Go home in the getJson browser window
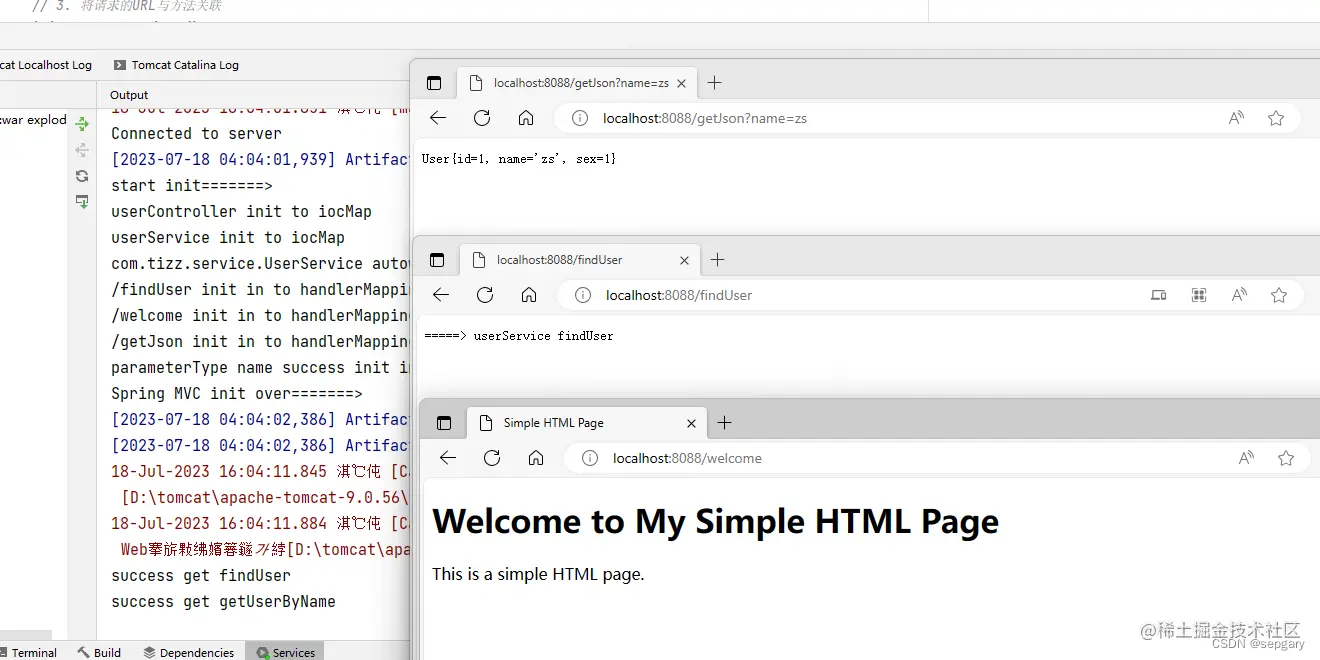The image size is (1320, 660). (x=526, y=118)
